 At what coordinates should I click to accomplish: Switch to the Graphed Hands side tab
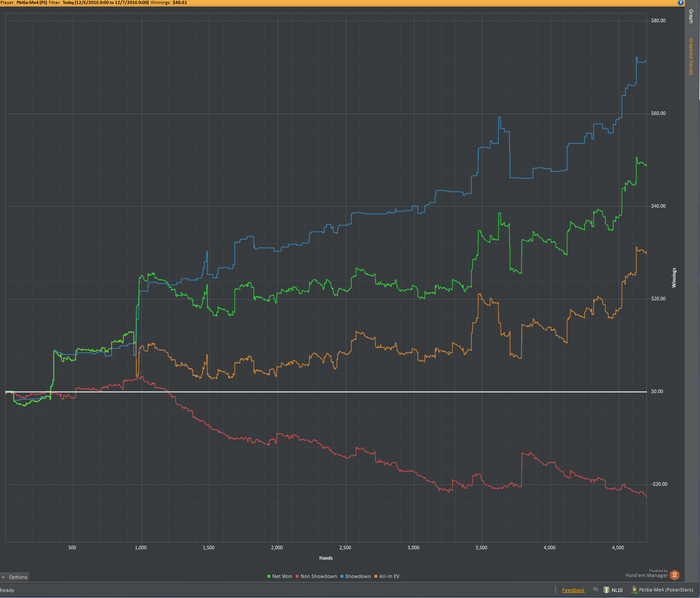click(x=691, y=56)
